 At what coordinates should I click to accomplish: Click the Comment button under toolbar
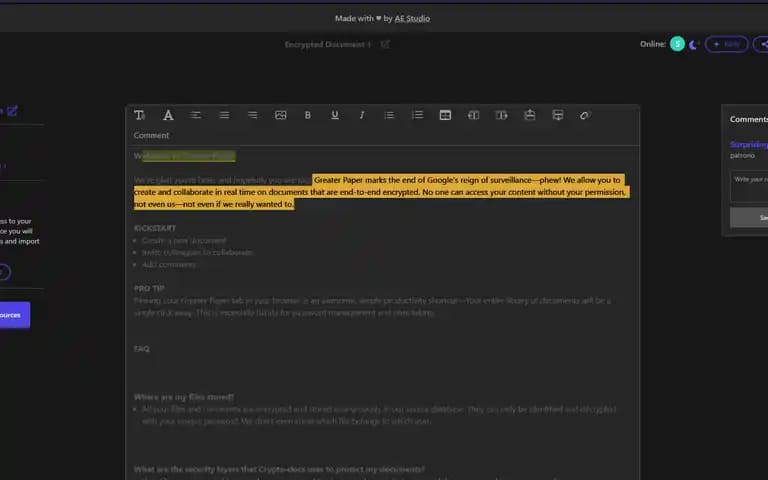151,135
